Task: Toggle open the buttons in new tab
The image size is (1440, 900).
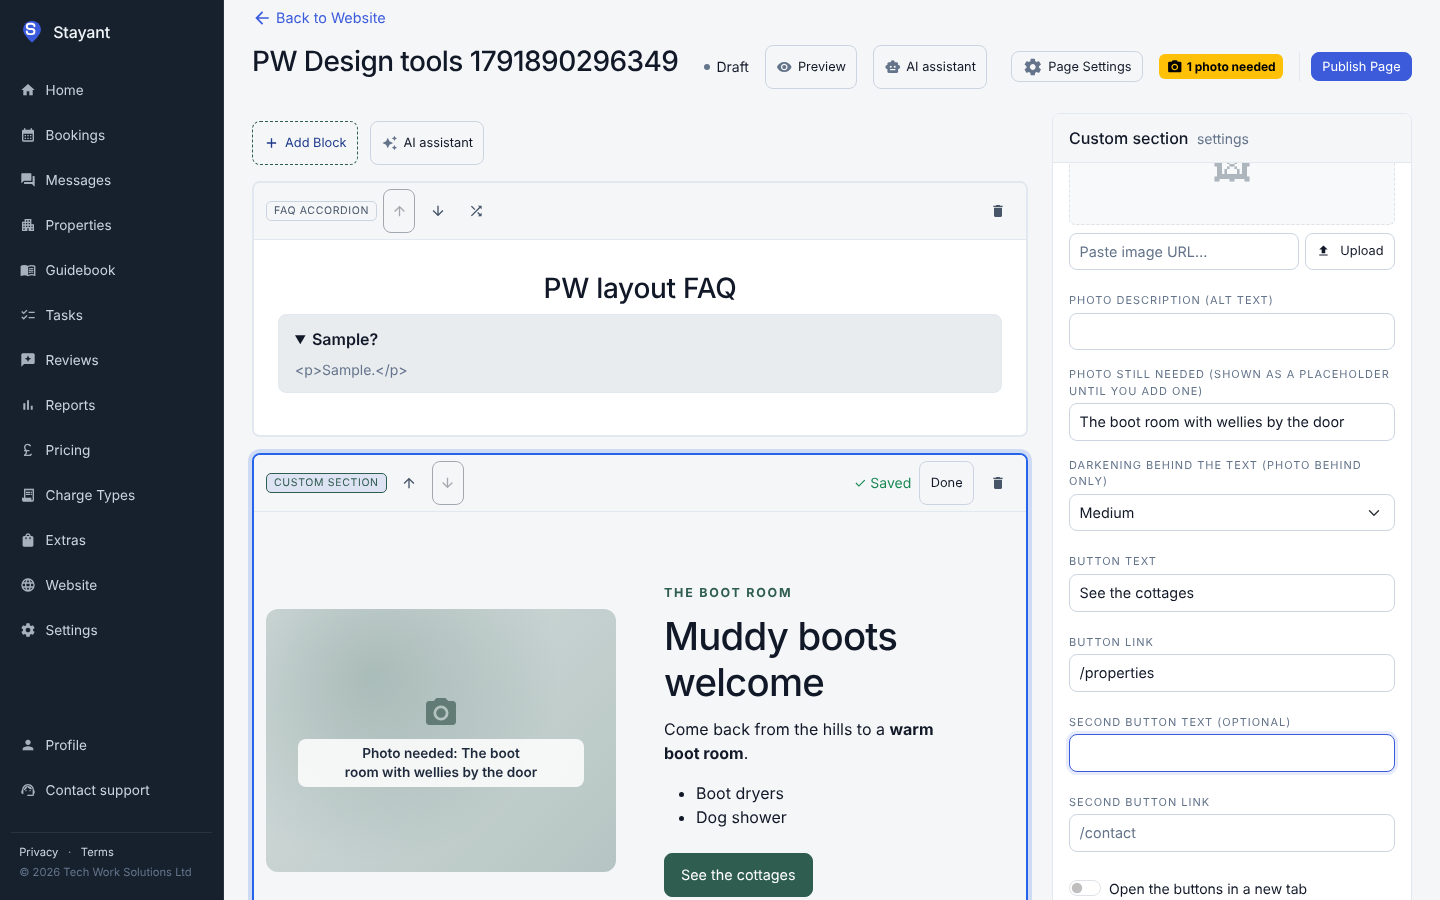Action: (x=1084, y=888)
